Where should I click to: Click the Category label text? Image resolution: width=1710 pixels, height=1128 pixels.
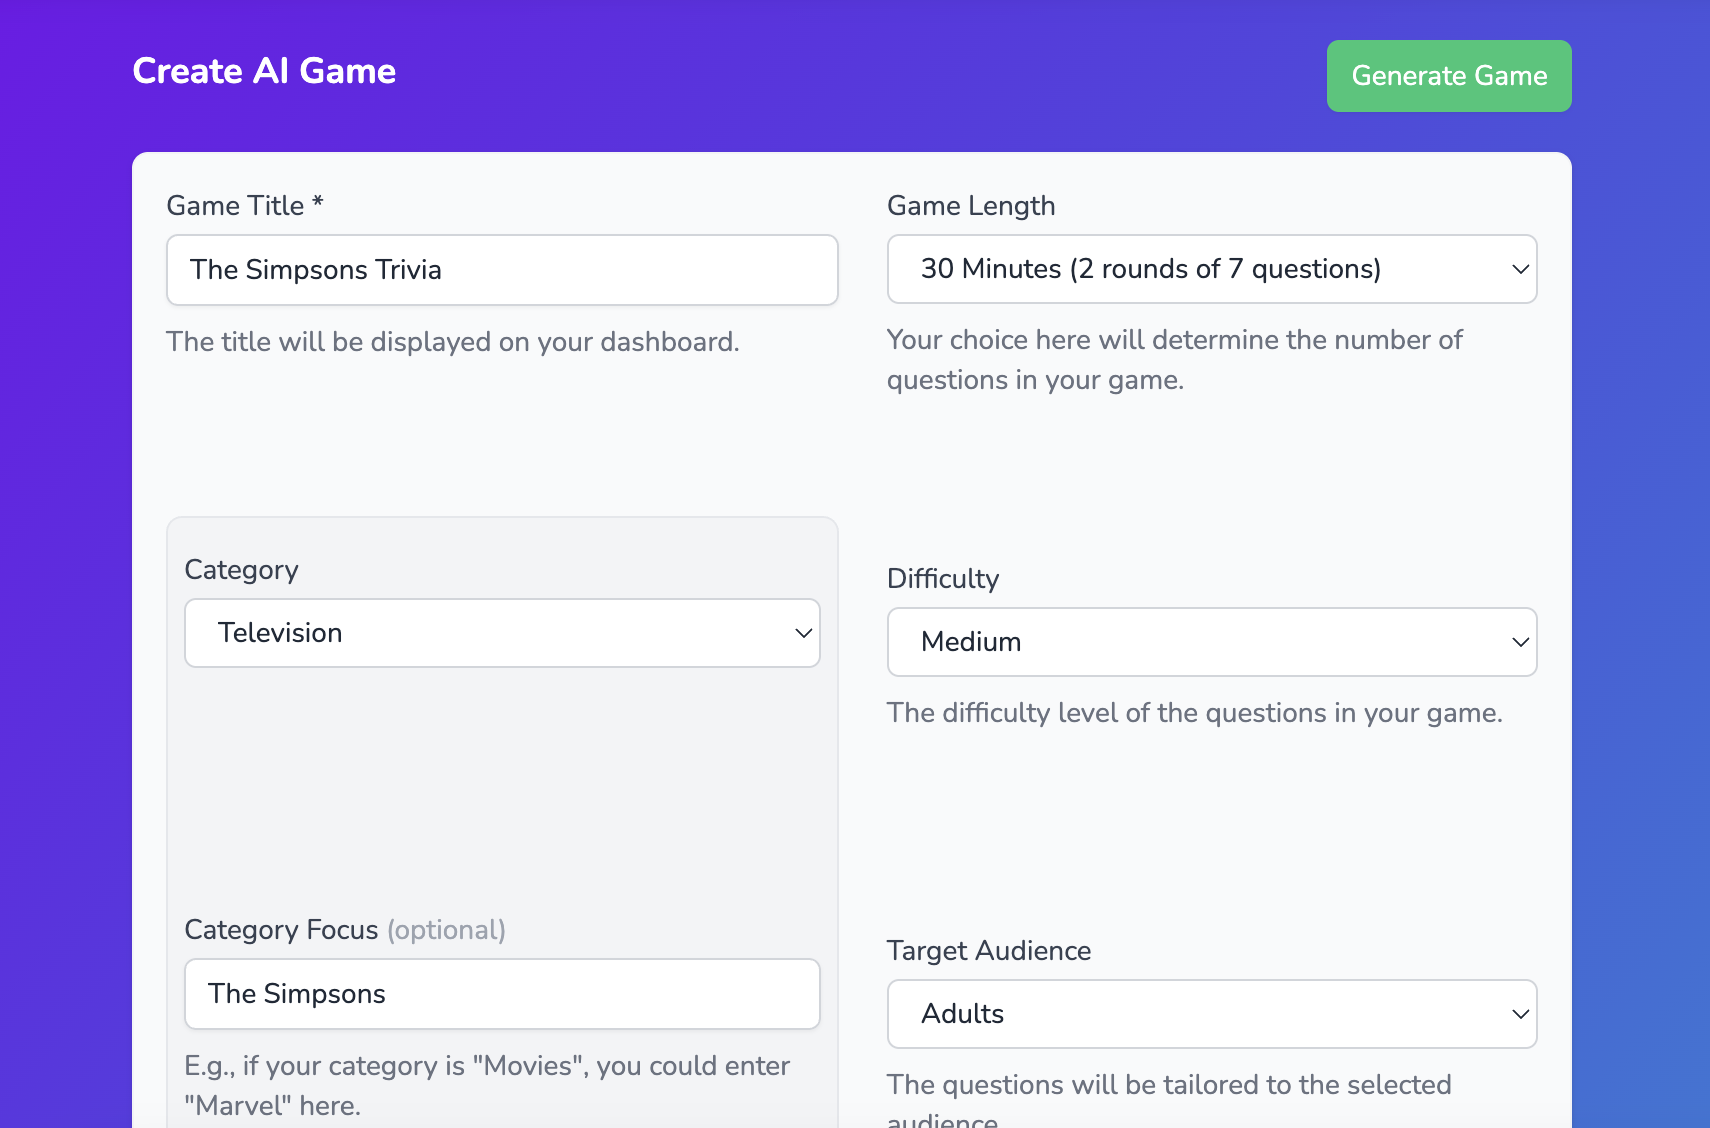pyautogui.click(x=241, y=570)
